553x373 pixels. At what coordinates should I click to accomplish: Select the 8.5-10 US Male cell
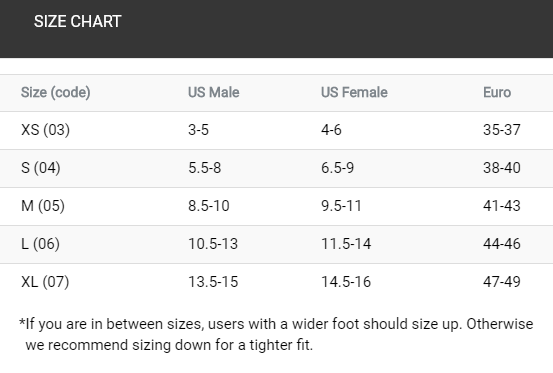point(209,206)
